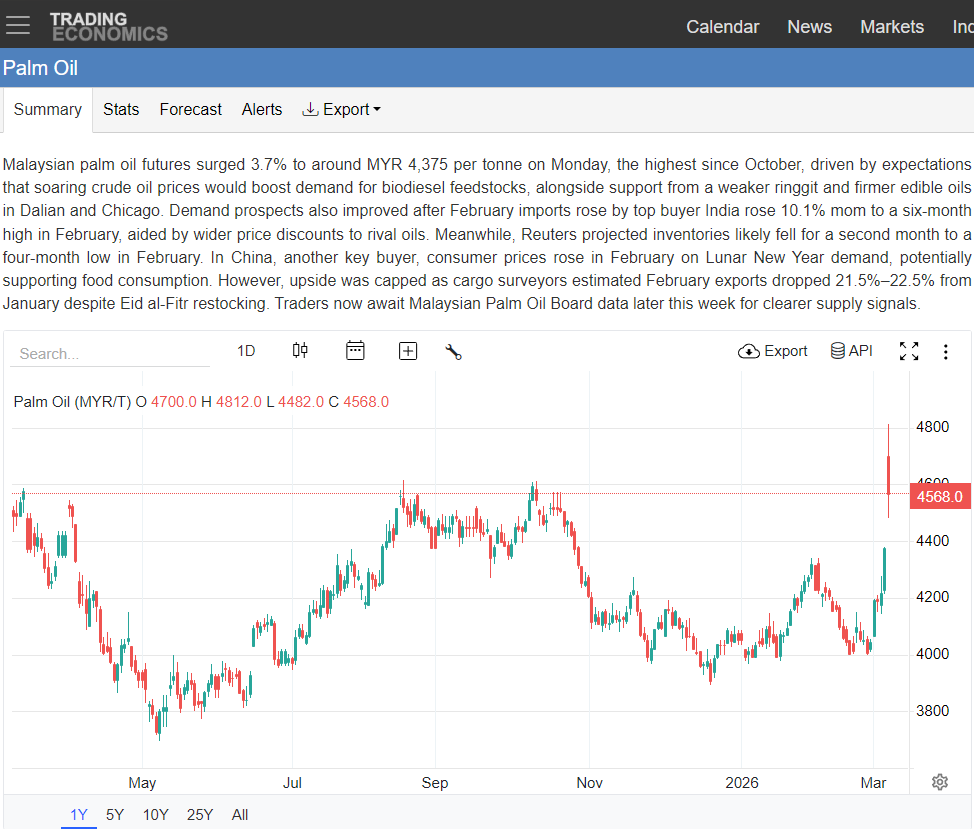Select the All time range

coord(240,815)
